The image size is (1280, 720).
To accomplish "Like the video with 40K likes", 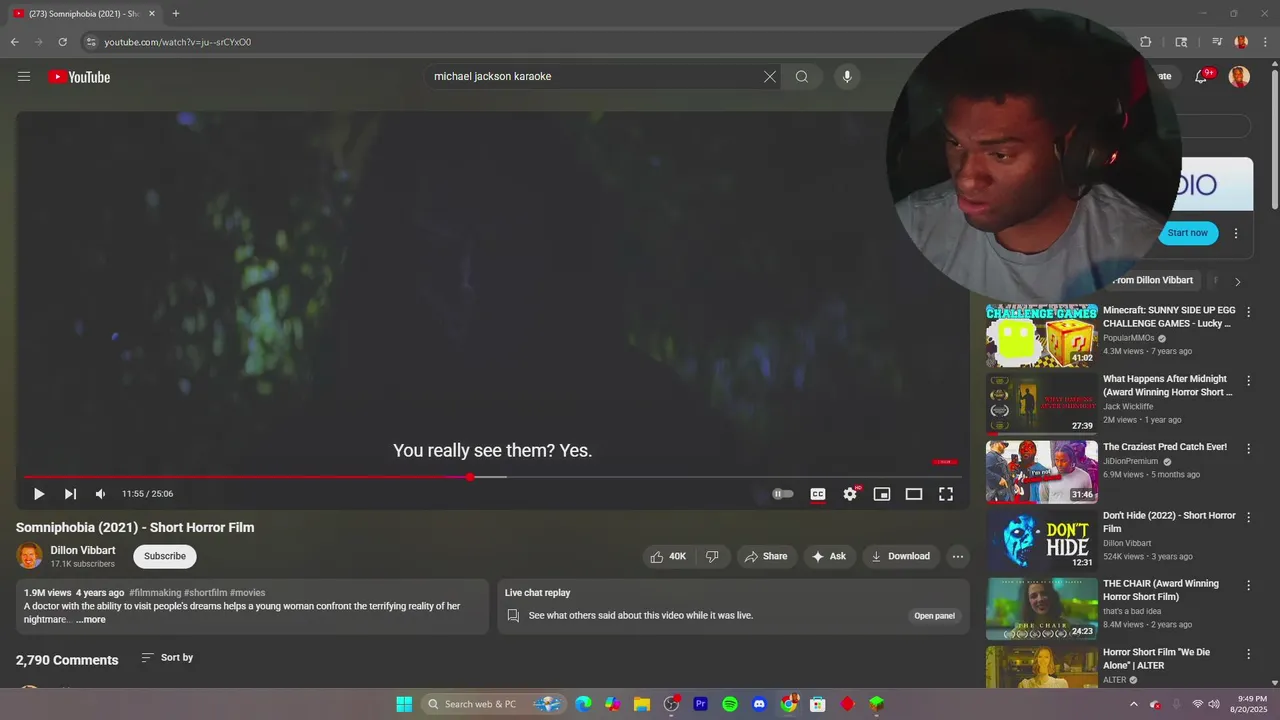I will pos(668,556).
